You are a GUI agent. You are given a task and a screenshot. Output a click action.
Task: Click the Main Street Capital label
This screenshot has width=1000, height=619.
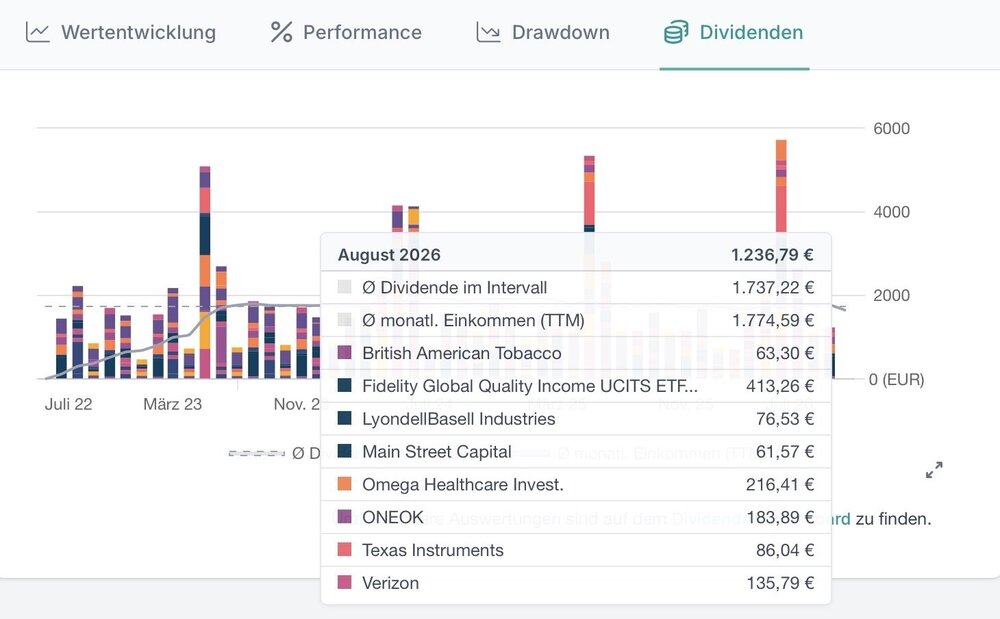437,452
